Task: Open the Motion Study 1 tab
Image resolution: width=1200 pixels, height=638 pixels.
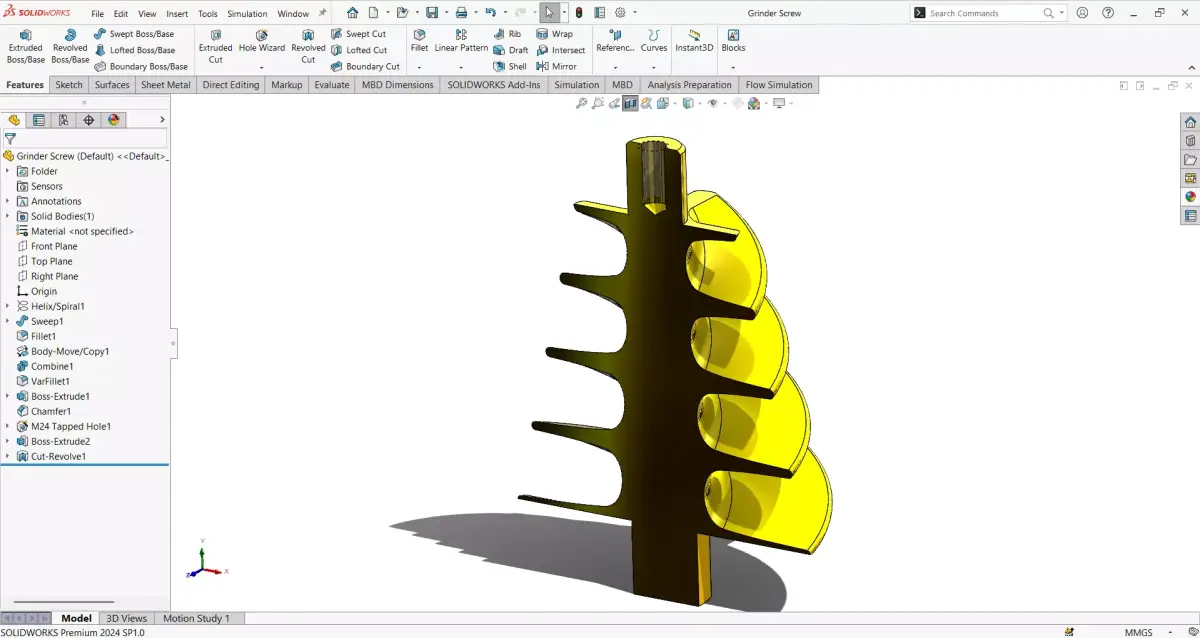Action: [196, 618]
